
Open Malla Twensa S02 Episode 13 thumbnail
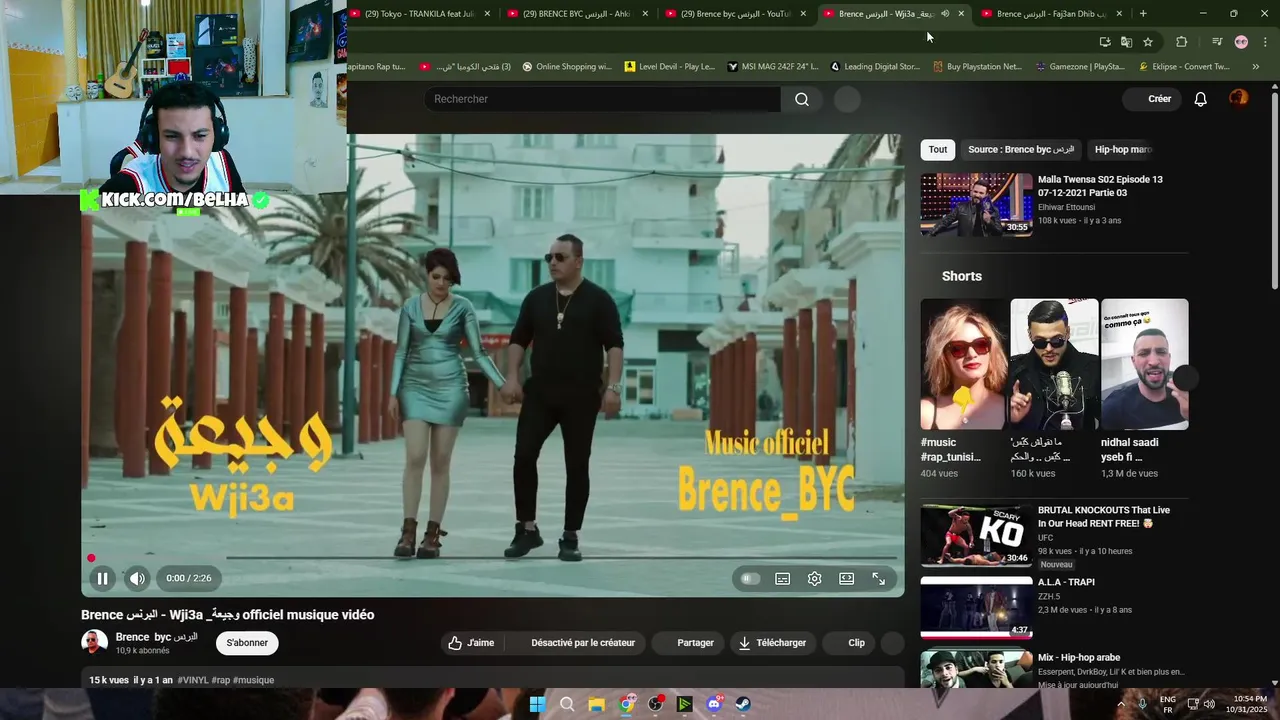pos(976,205)
